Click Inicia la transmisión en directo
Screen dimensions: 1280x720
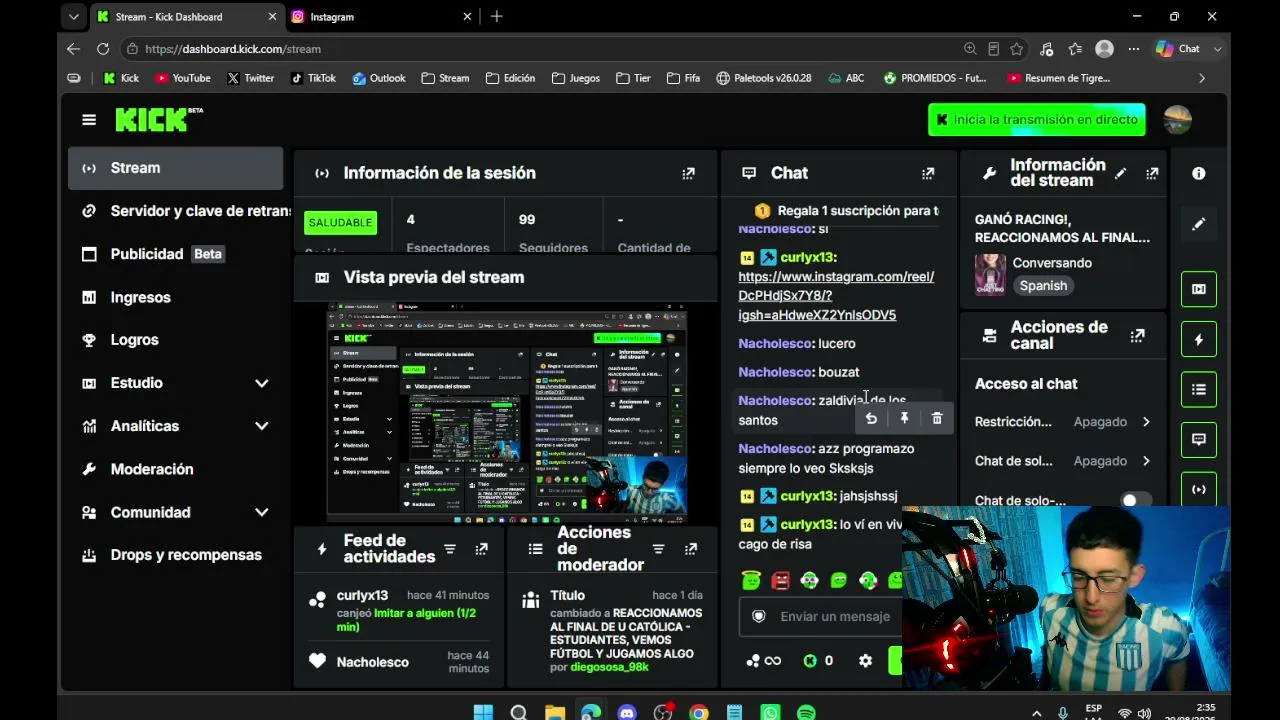[1036, 120]
